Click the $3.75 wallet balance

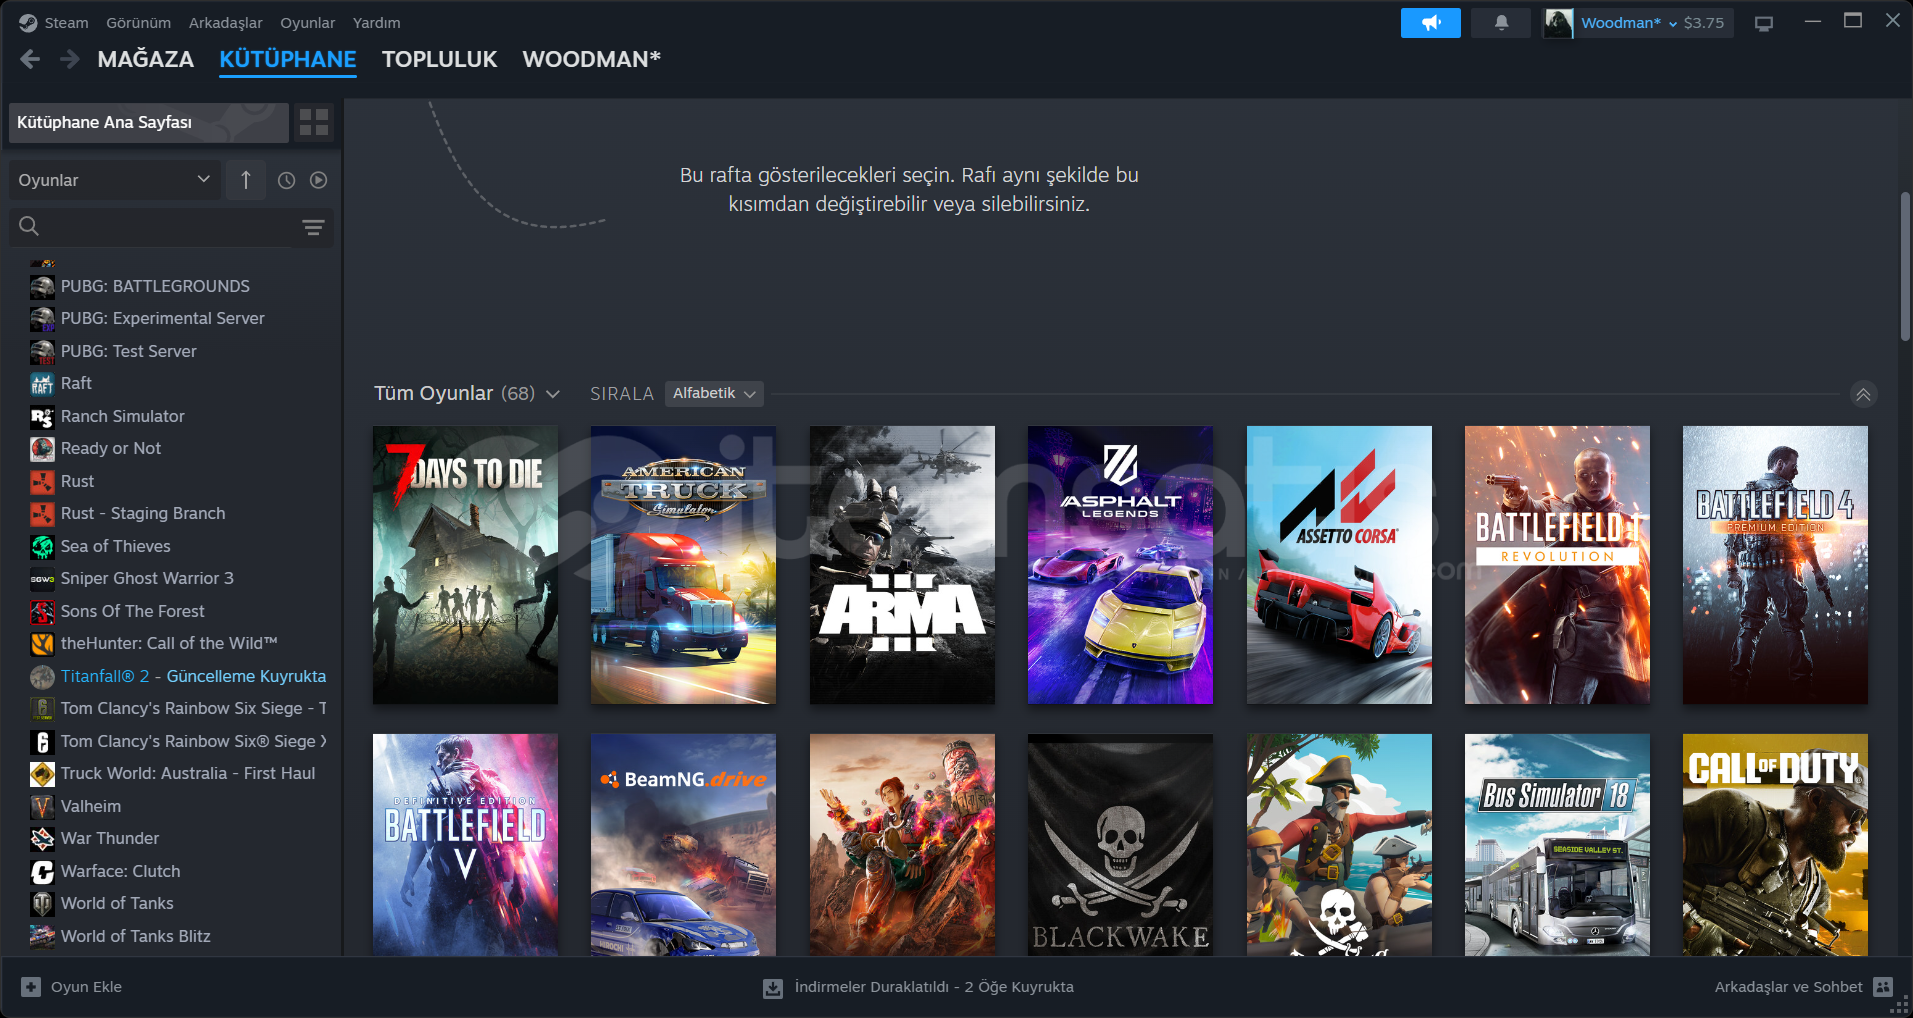click(x=1703, y=23)
